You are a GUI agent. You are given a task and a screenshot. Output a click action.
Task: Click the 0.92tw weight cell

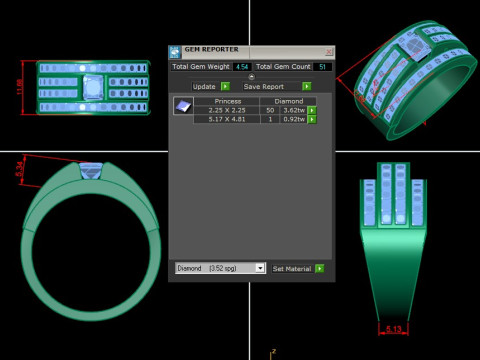pyautogui.click(x=294, y=119)
